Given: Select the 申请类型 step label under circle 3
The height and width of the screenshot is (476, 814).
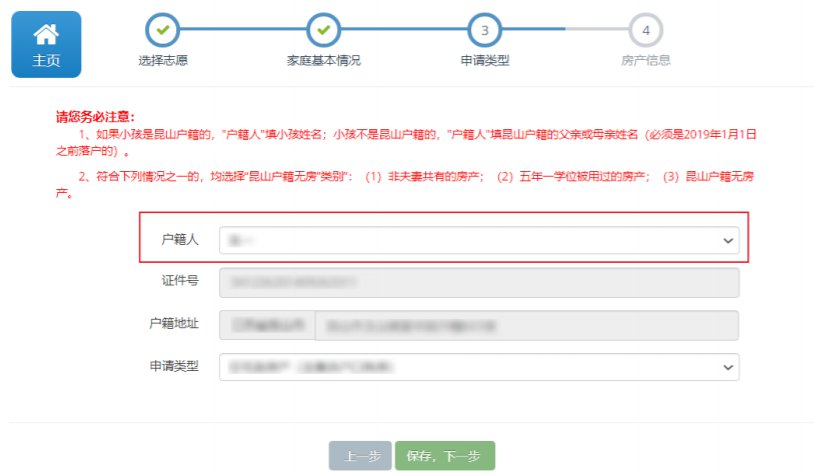Looking at the screenshot, I should [484, 60].
